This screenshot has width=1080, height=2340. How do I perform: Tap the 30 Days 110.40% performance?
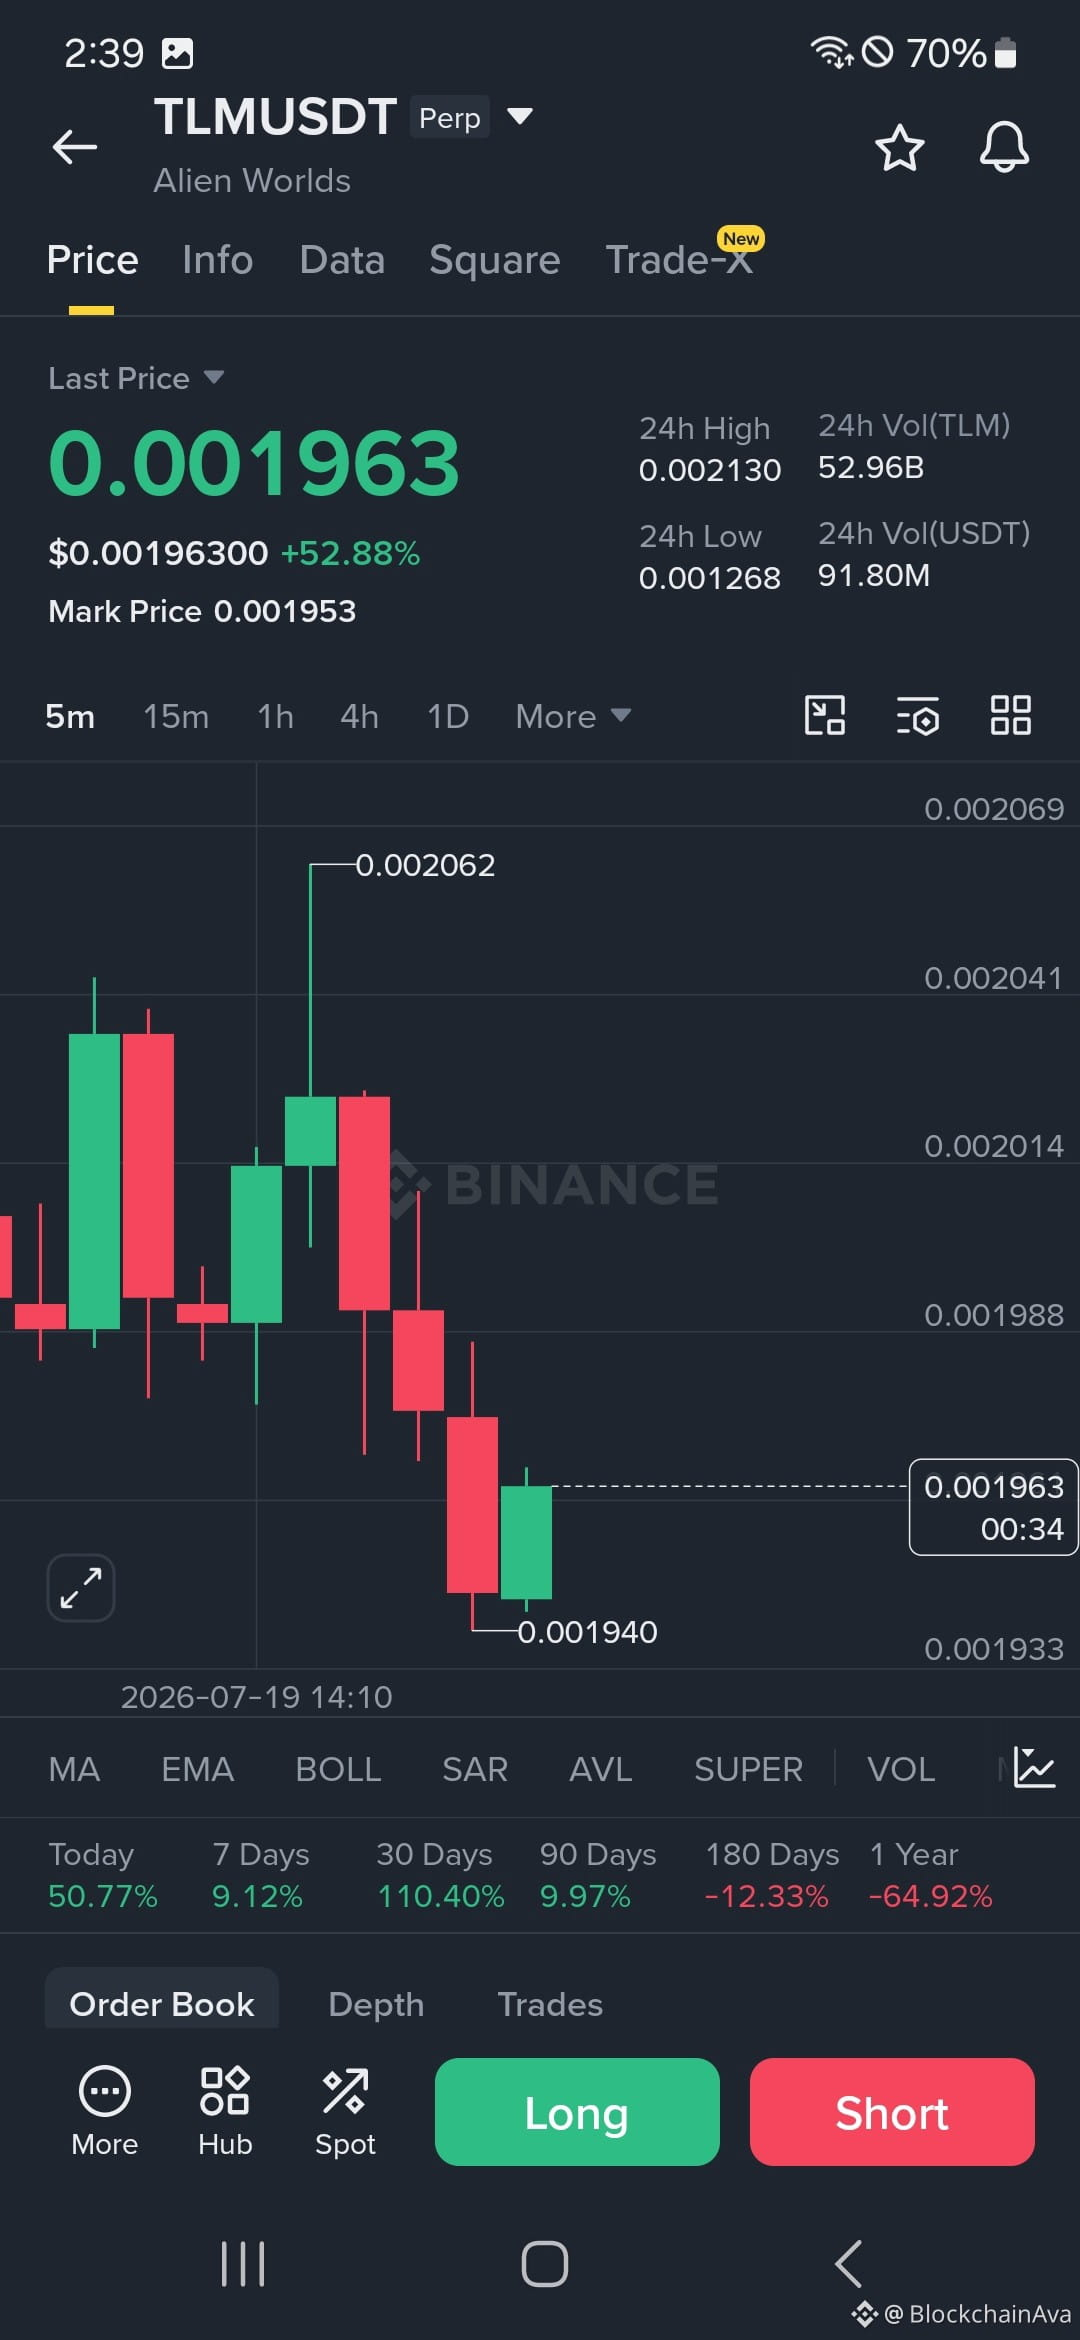440,1875
